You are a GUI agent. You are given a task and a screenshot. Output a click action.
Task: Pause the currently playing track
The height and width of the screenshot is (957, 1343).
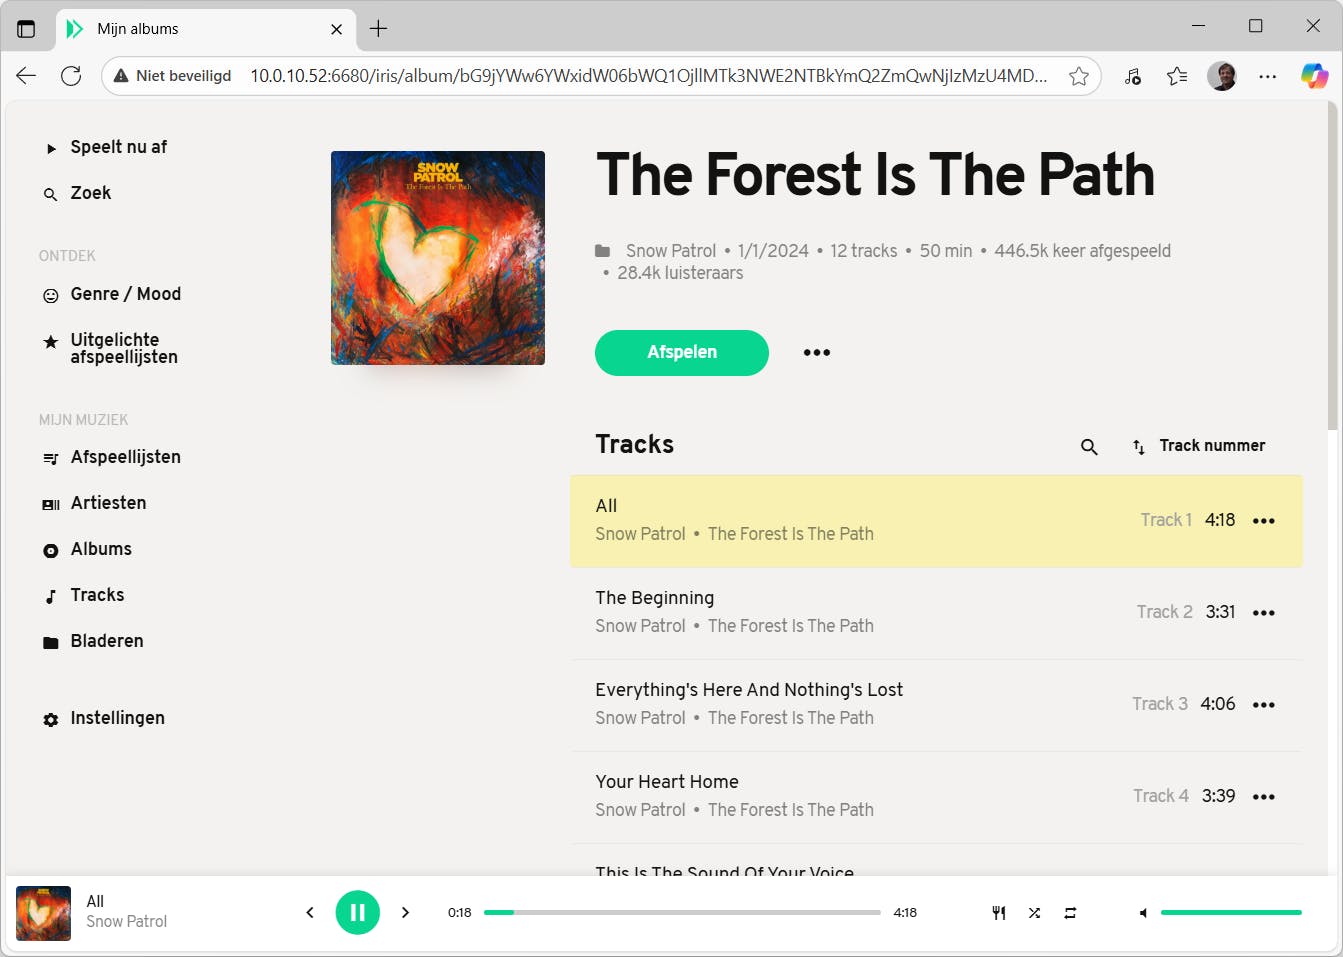pos(357,912)
